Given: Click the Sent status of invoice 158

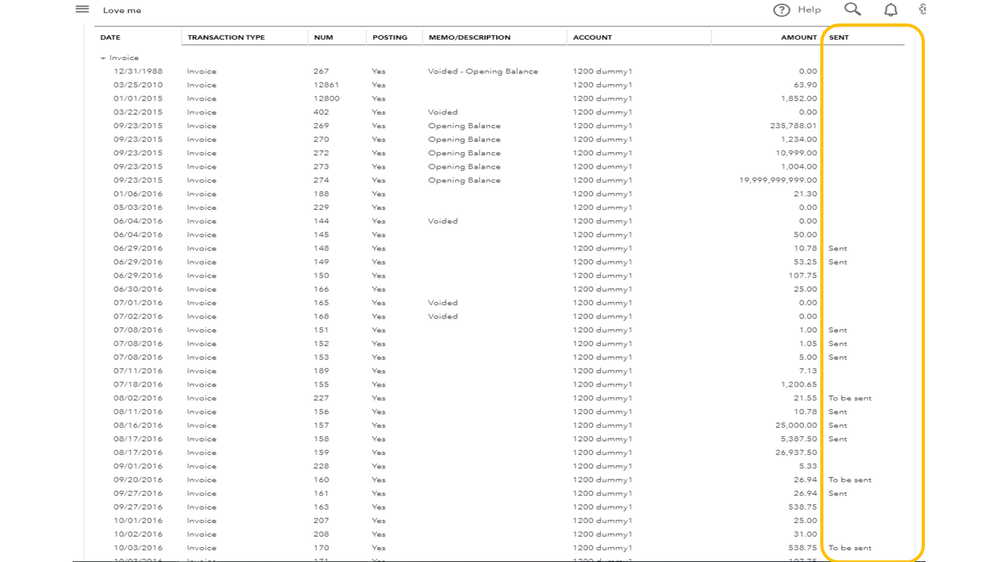Looking at the screenshot, I should (838, 439).
